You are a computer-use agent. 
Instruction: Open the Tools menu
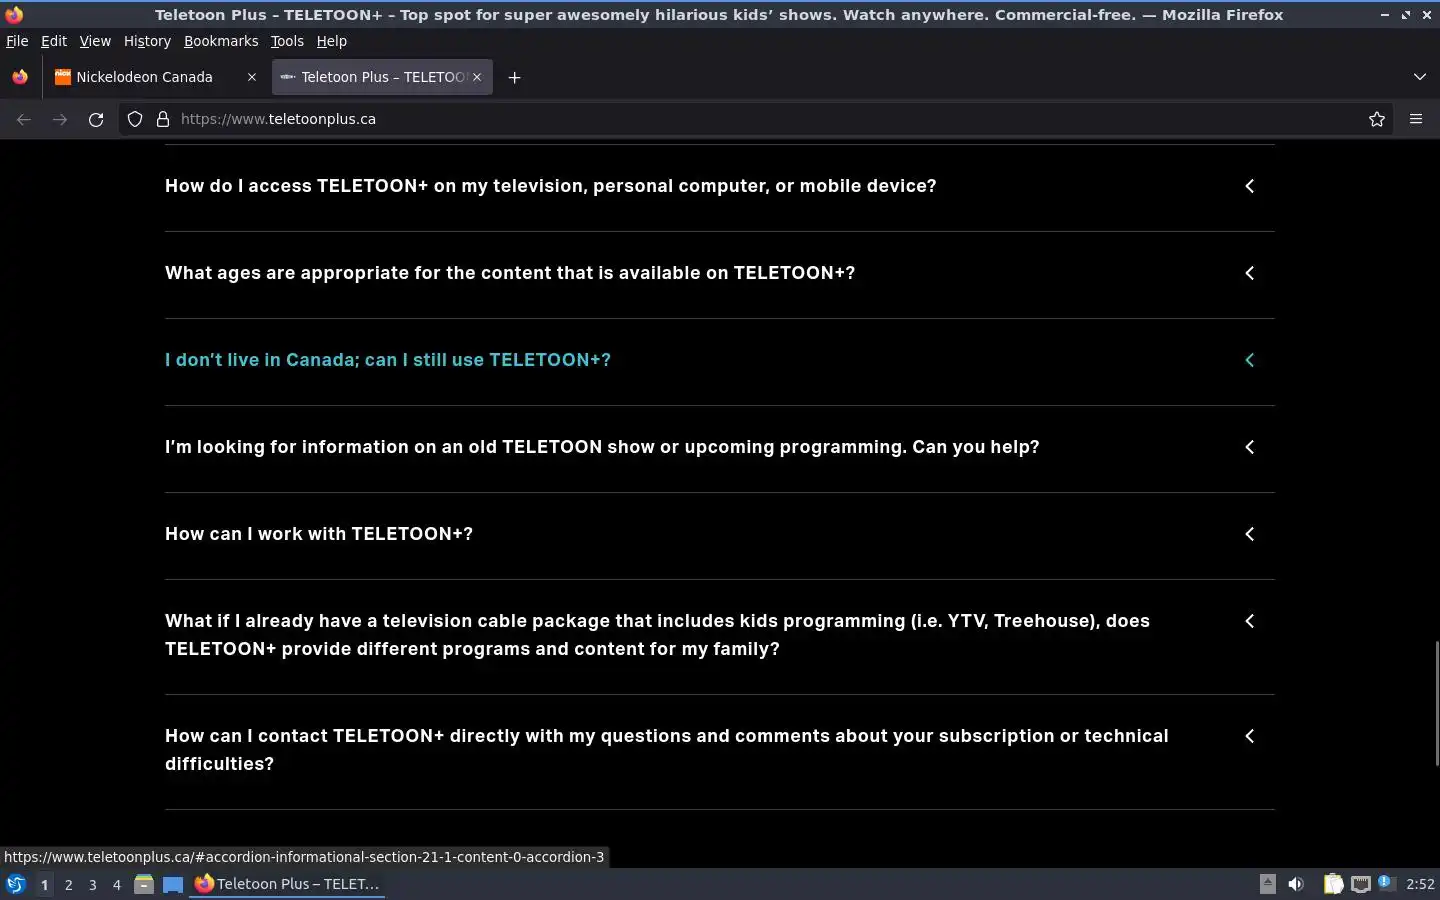pos(287,41)
